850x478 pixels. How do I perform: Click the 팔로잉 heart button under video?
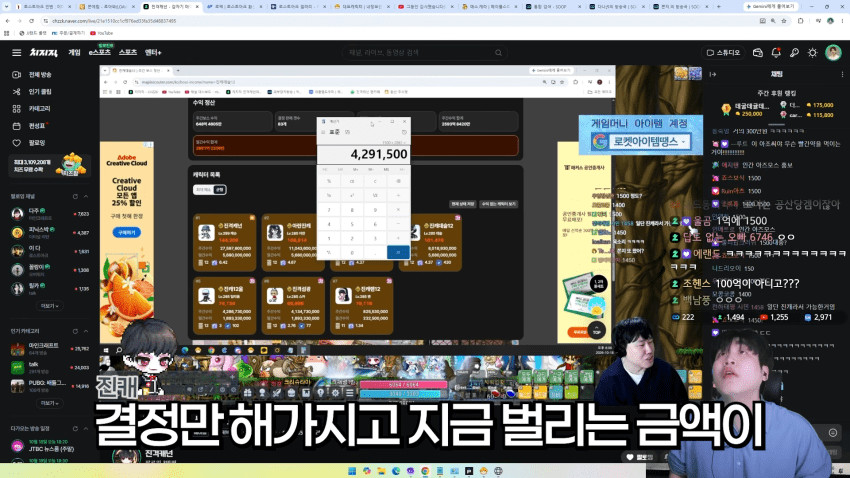click(x=640, y=457)
